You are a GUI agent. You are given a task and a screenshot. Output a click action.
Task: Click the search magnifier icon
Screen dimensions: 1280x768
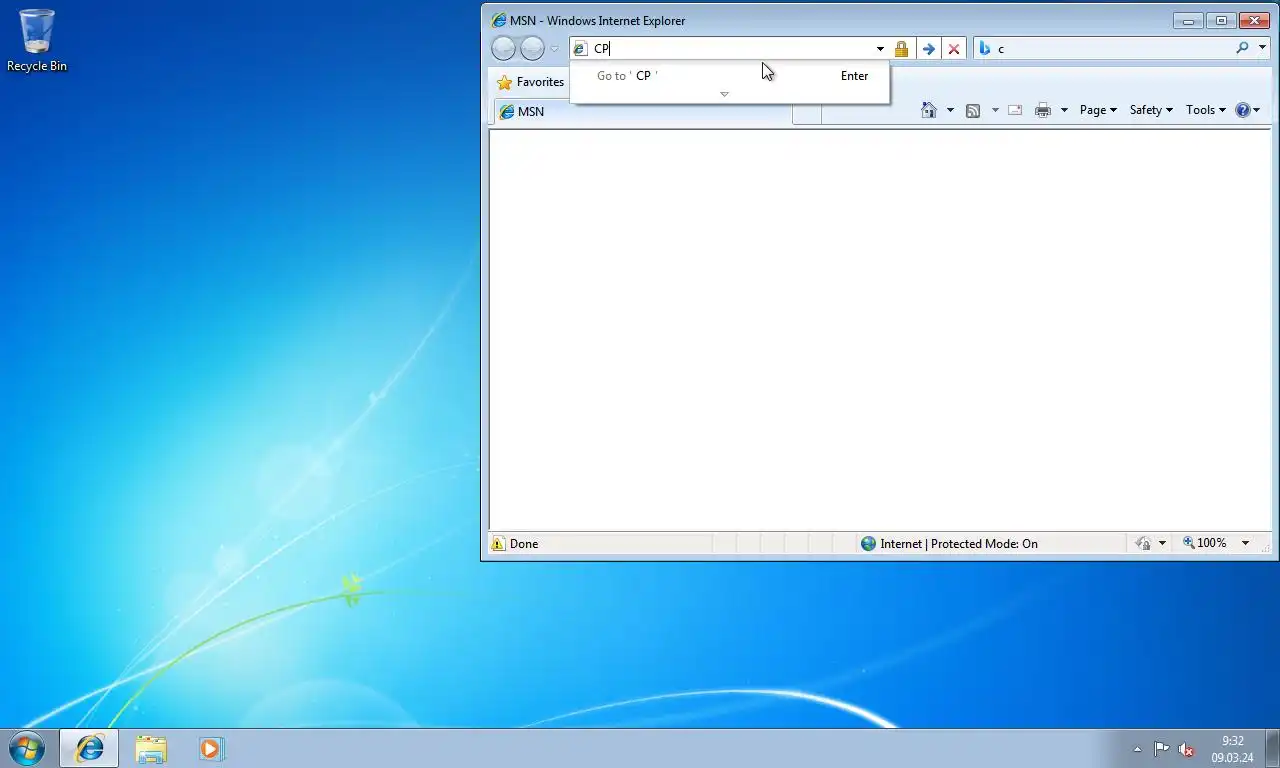pos(1243,48)
